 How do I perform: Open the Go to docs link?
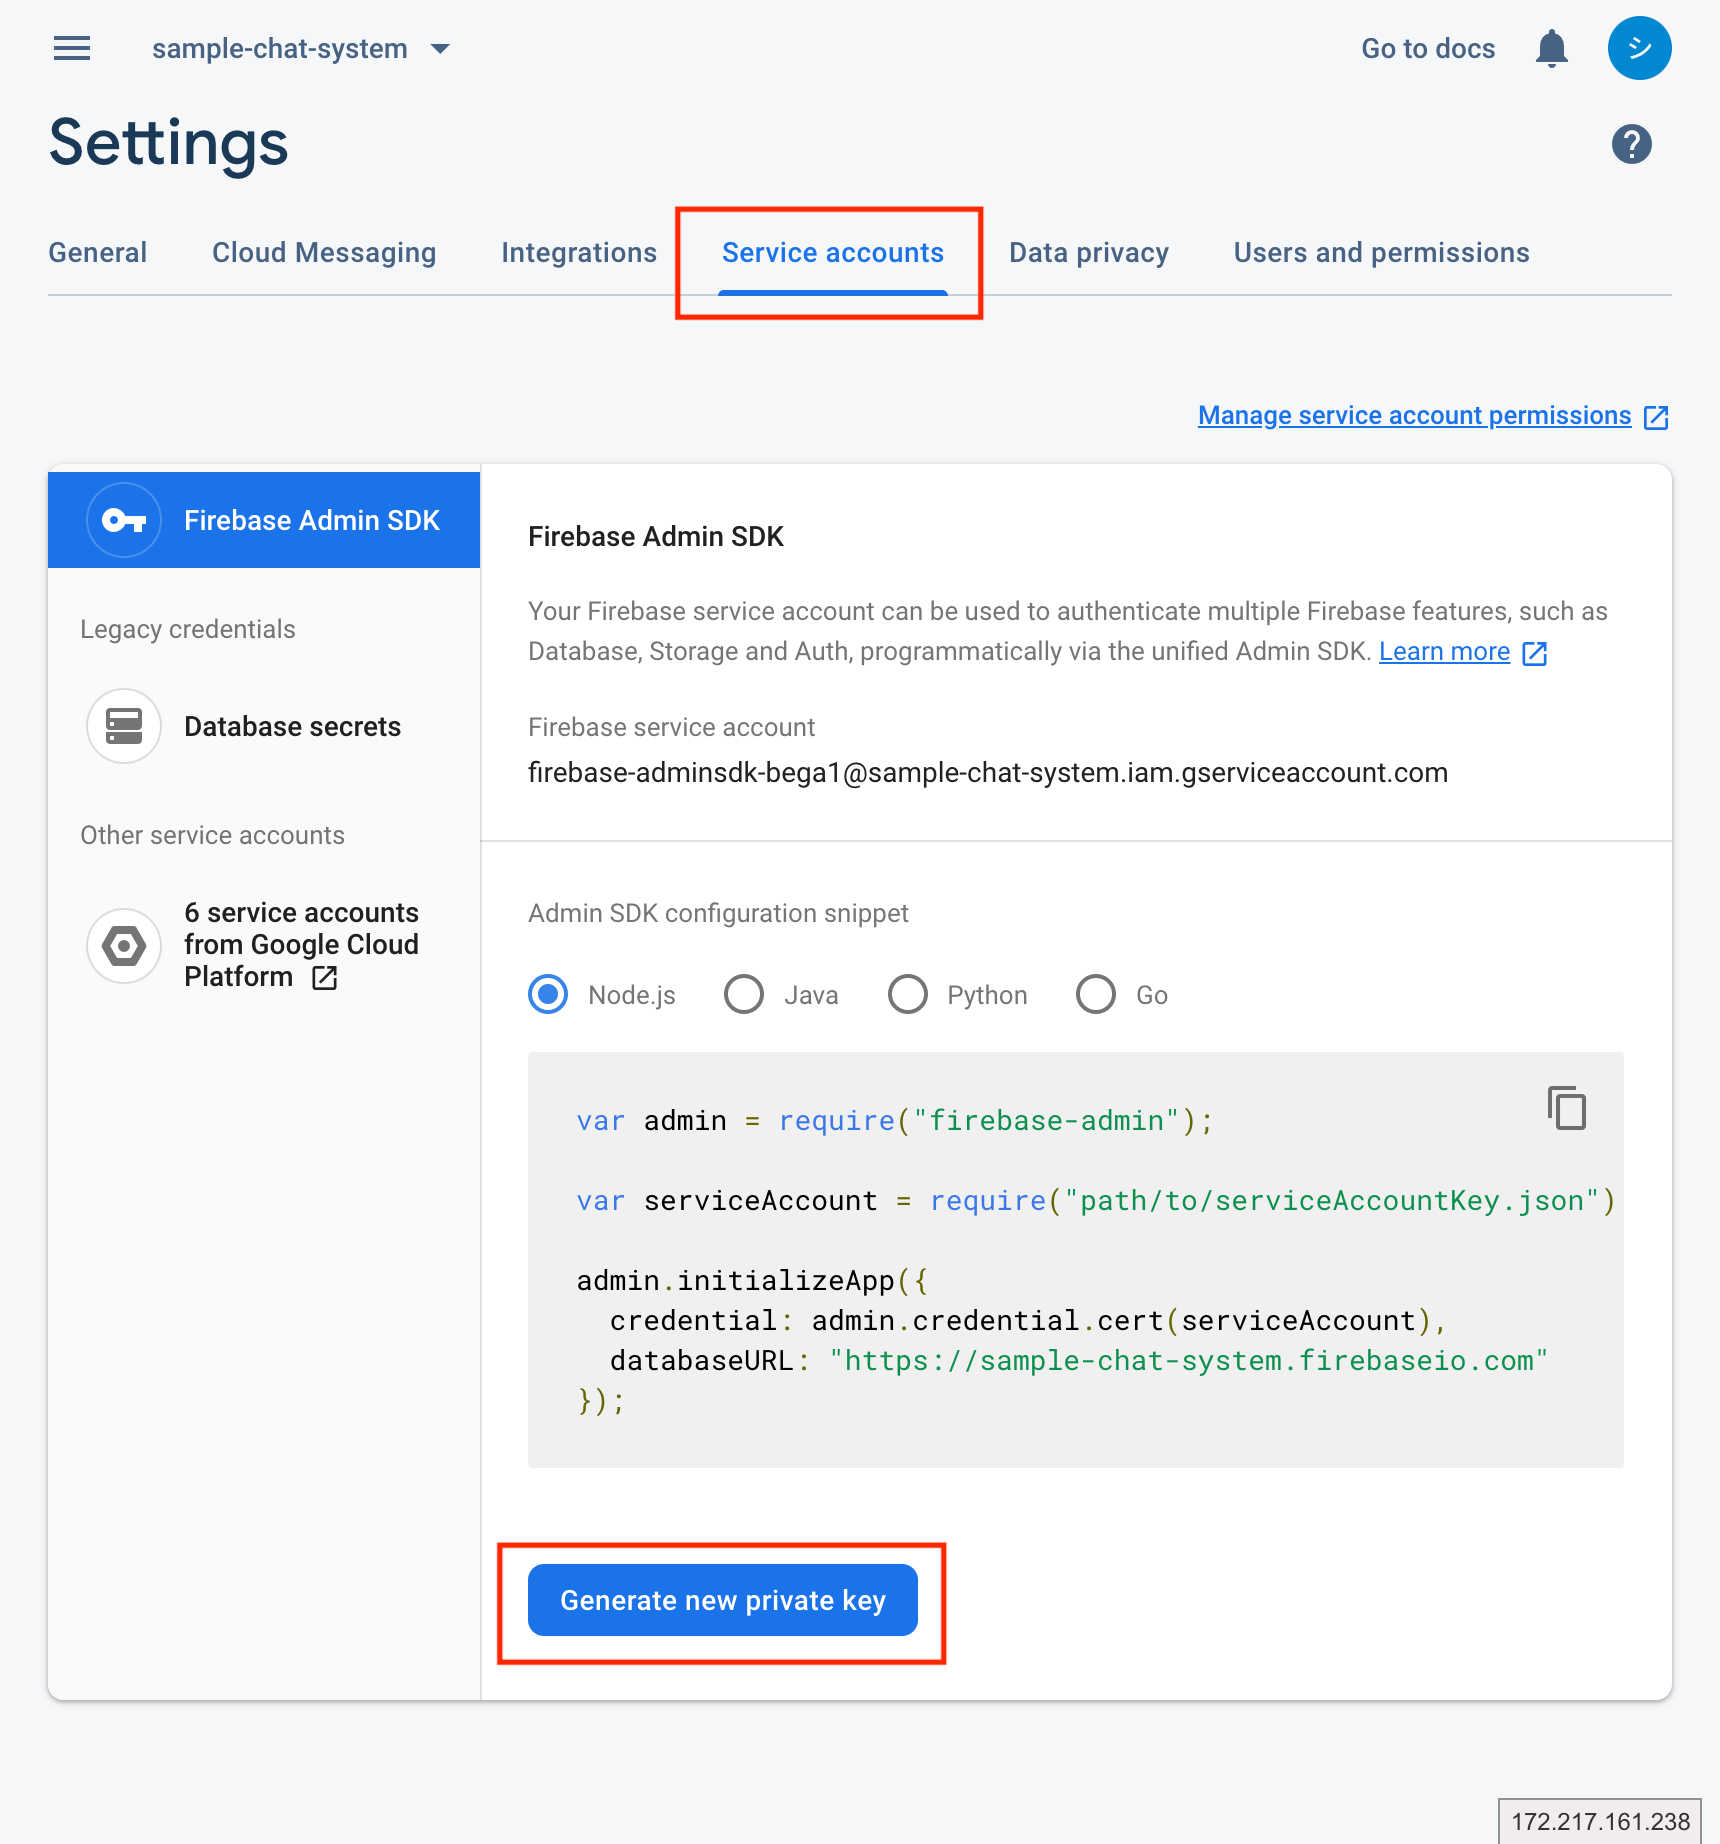(x=1428, y=48)
